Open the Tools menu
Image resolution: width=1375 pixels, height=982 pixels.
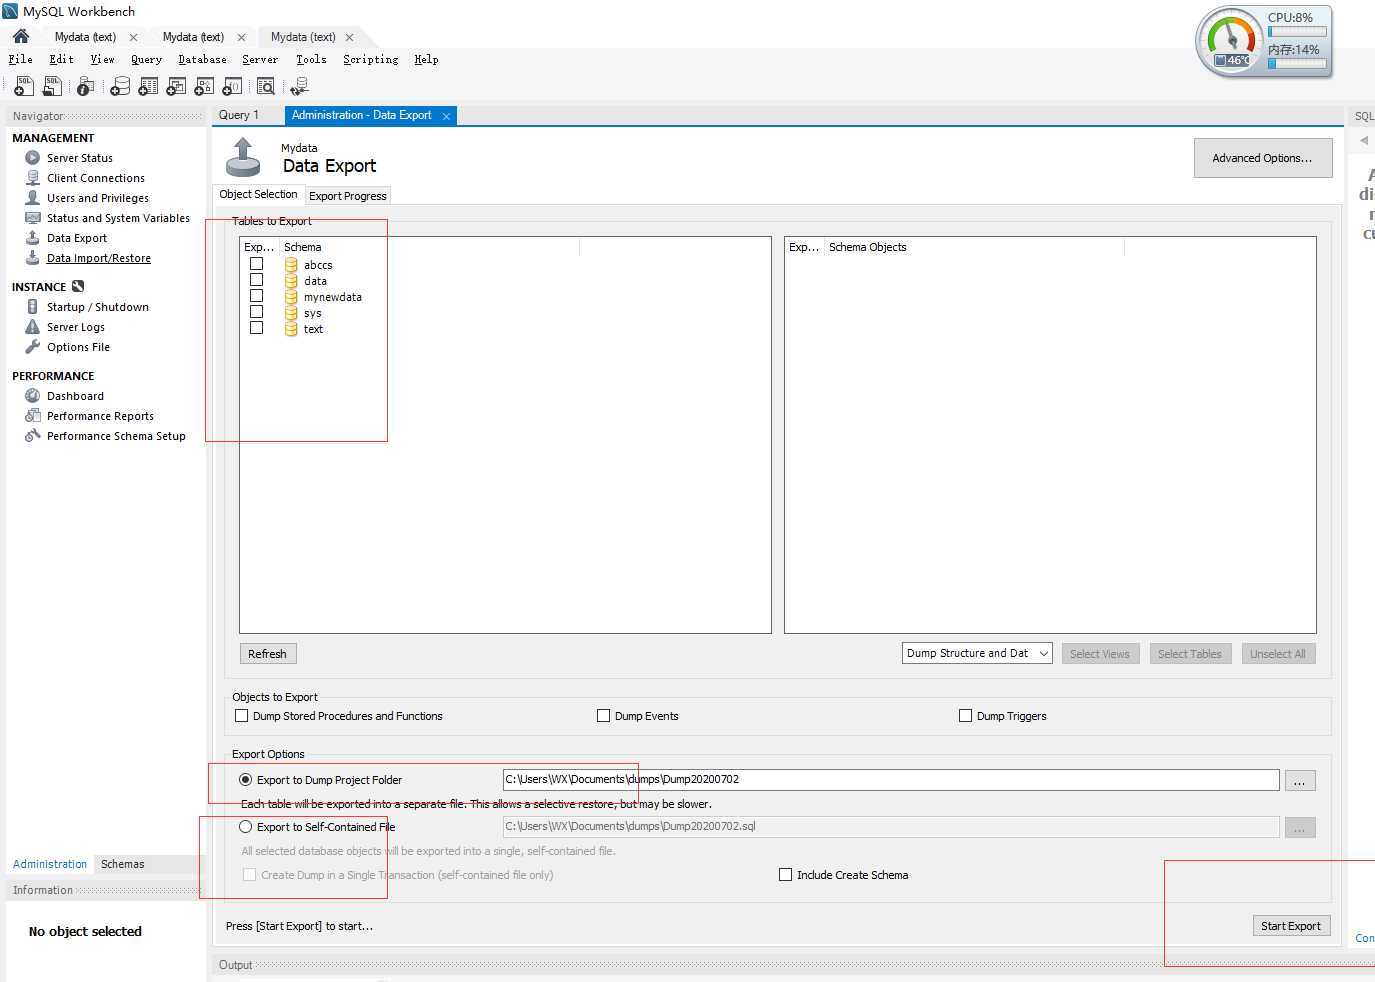311,59
